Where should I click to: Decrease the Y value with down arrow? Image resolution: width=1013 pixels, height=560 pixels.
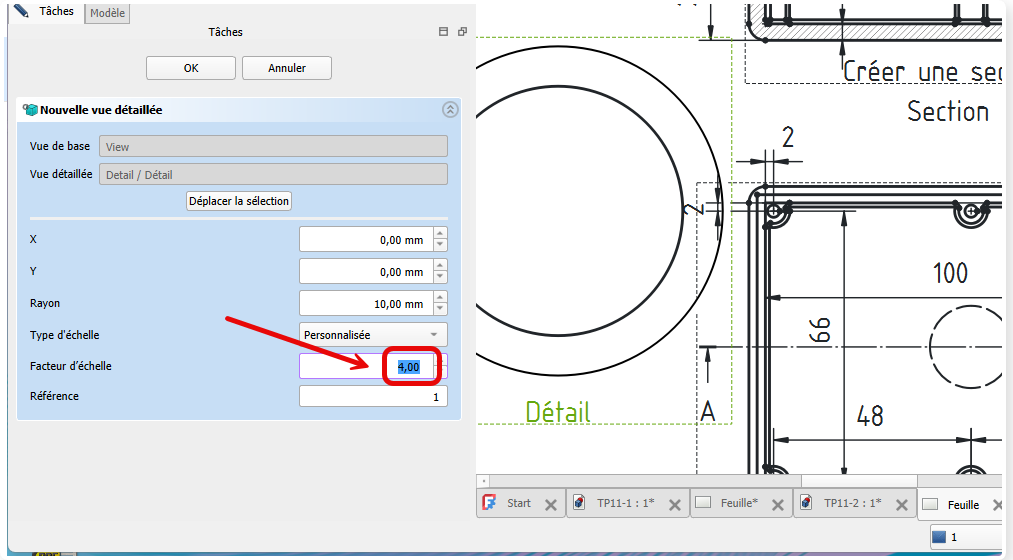(x=440, y=277)
